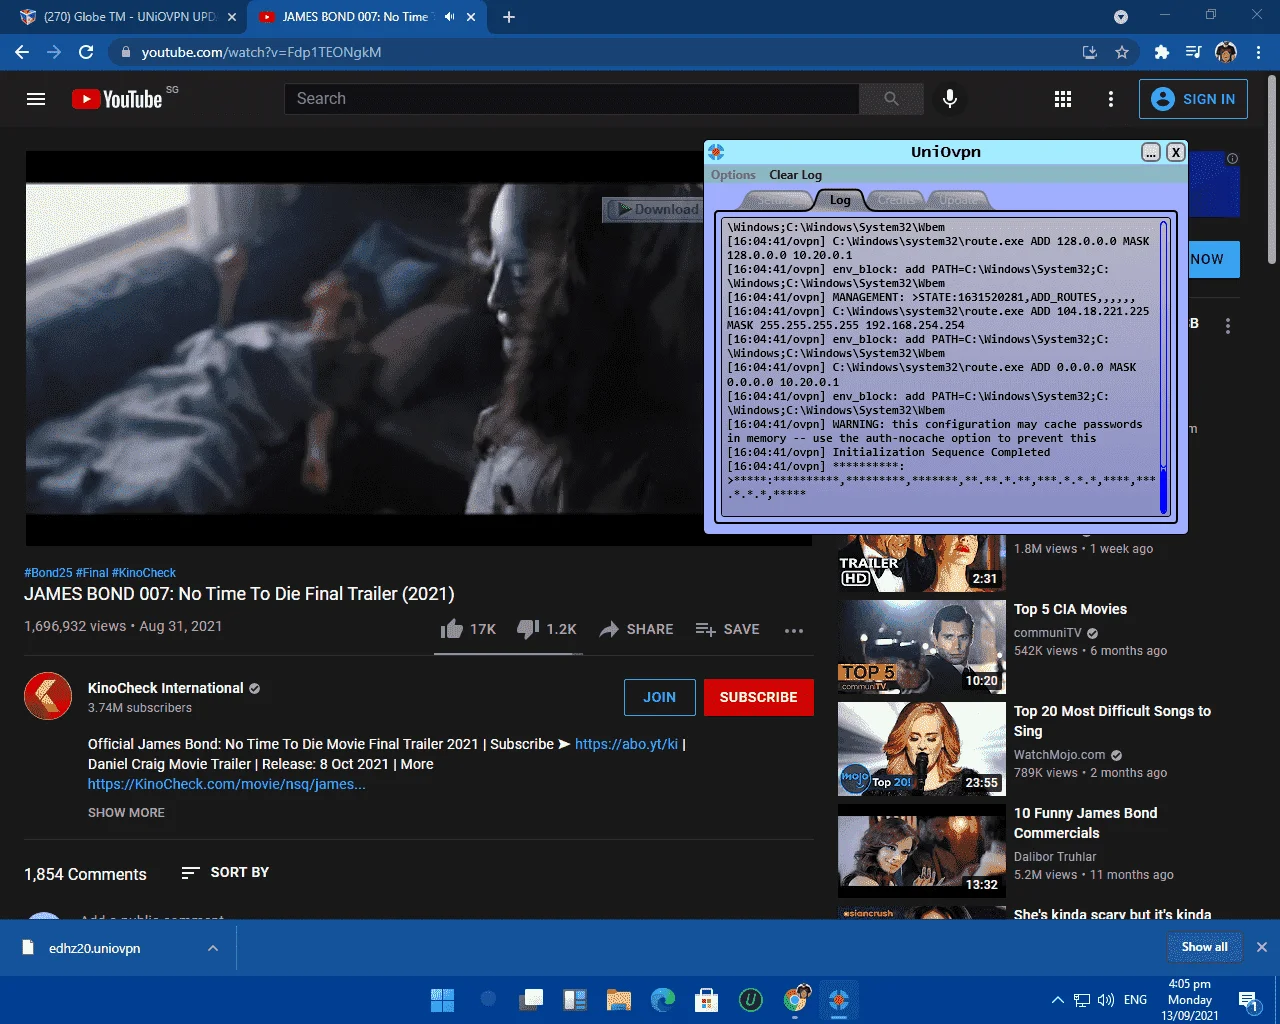
Task: Open a new Chrome tab
Action: tap(509, 17)
